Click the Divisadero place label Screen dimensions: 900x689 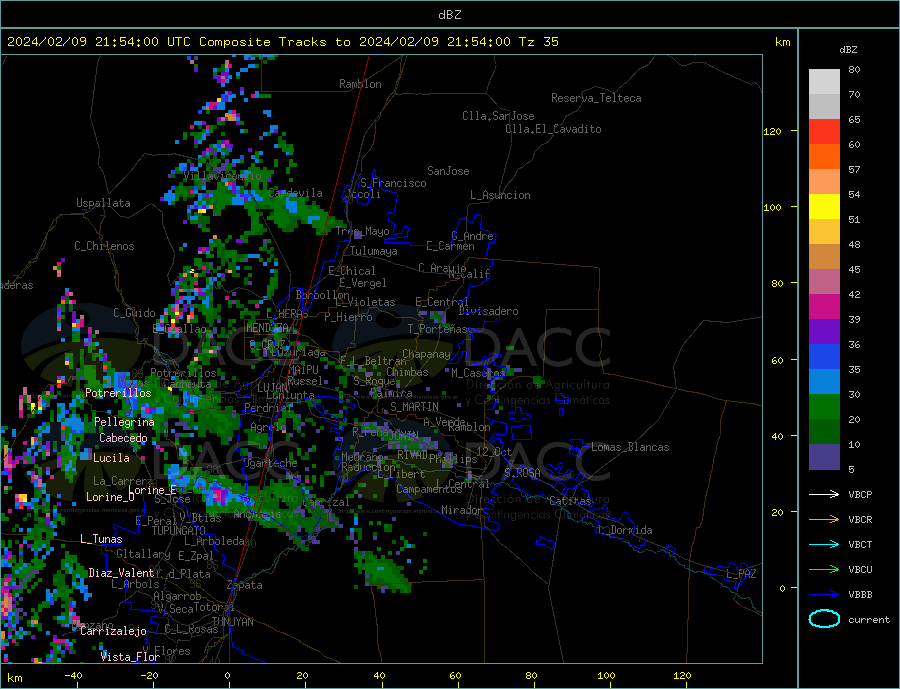pos(488,311)
